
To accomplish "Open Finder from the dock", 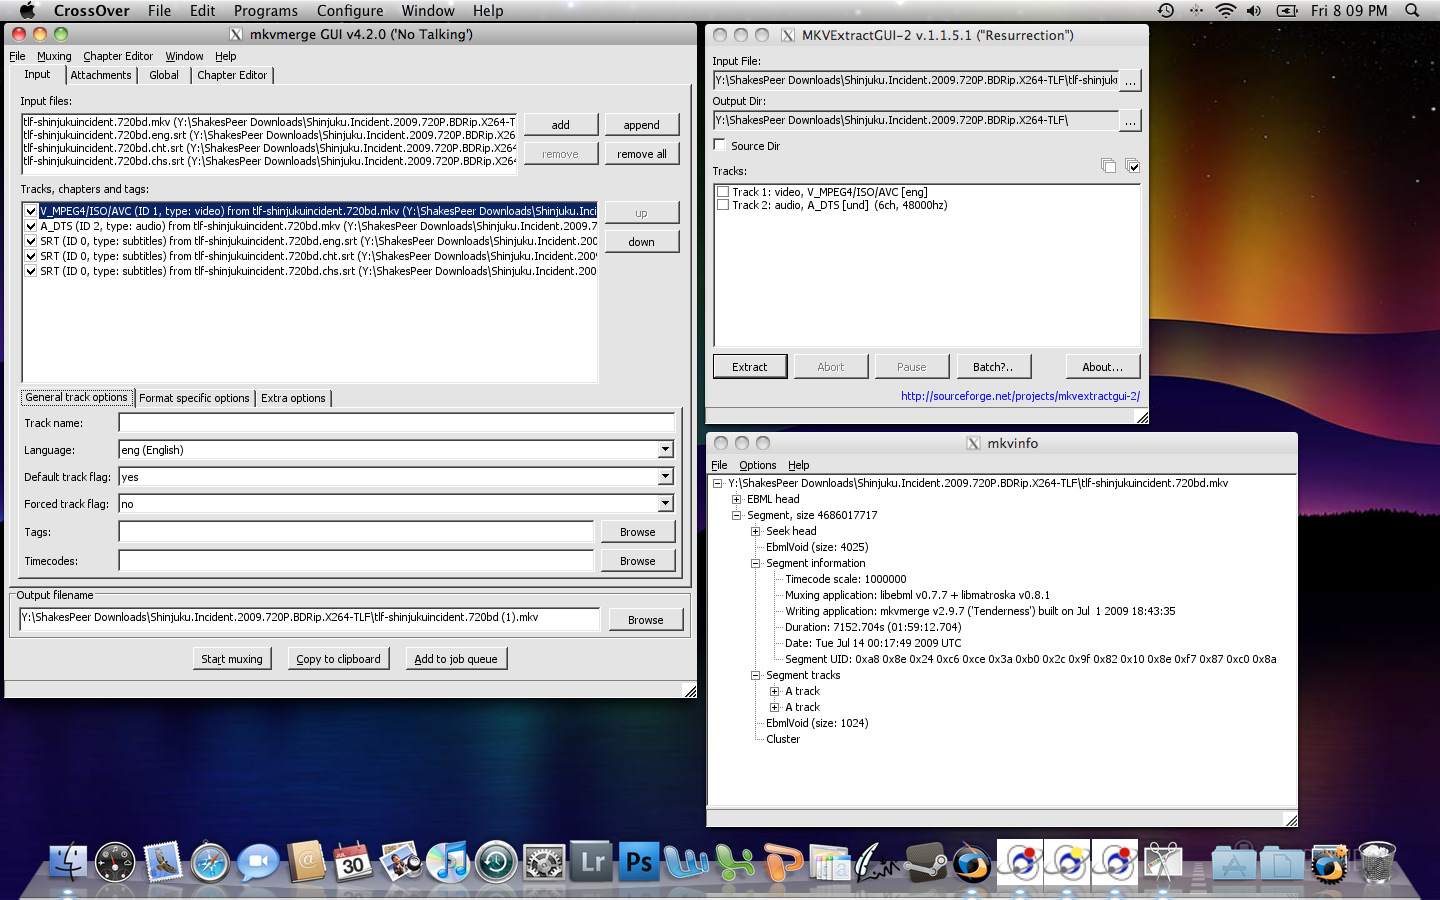I will (x=68, y=862).
